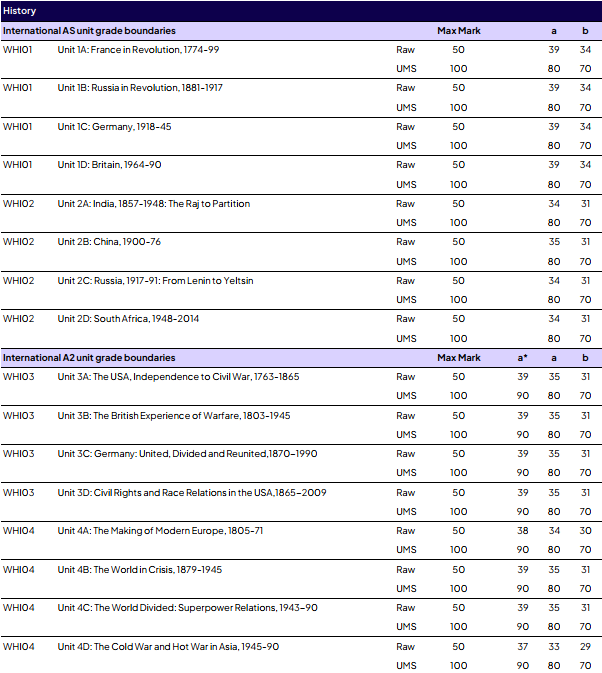602x673 pixels.
Task: Click the 'b' column header in A2 section
Action: coord(585,358)
